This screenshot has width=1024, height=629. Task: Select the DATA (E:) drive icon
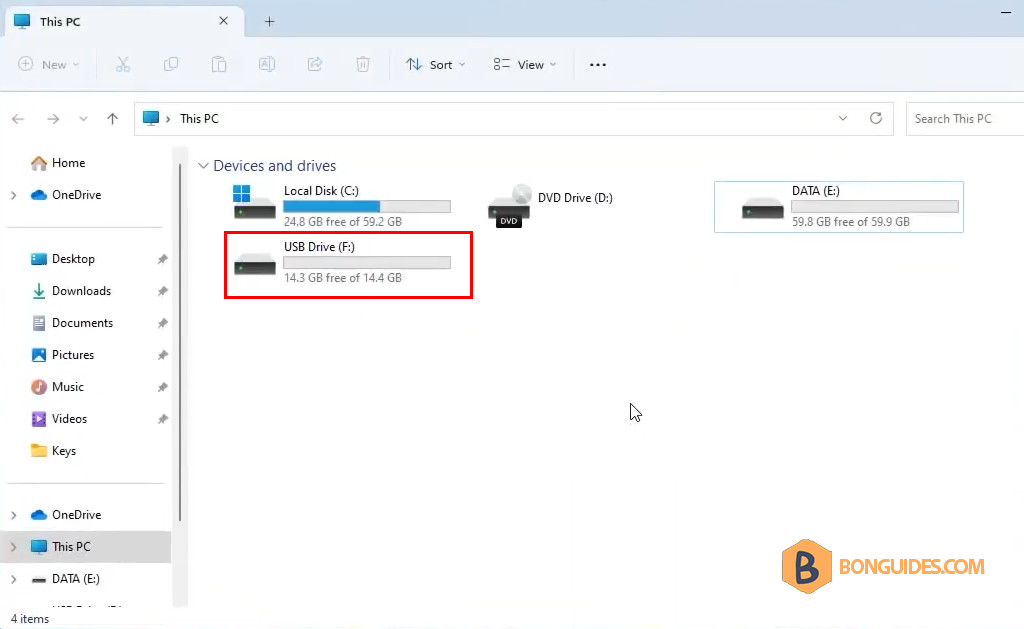click(x=762, y=209)
